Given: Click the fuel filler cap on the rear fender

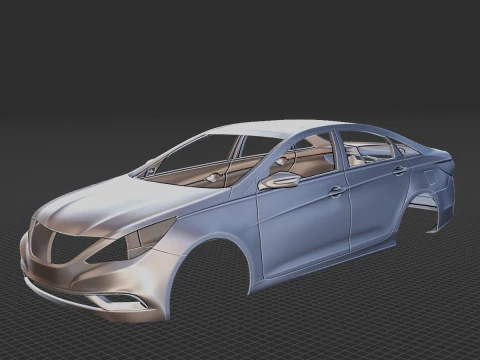Looking at the screenshot, I should [431, 177].
